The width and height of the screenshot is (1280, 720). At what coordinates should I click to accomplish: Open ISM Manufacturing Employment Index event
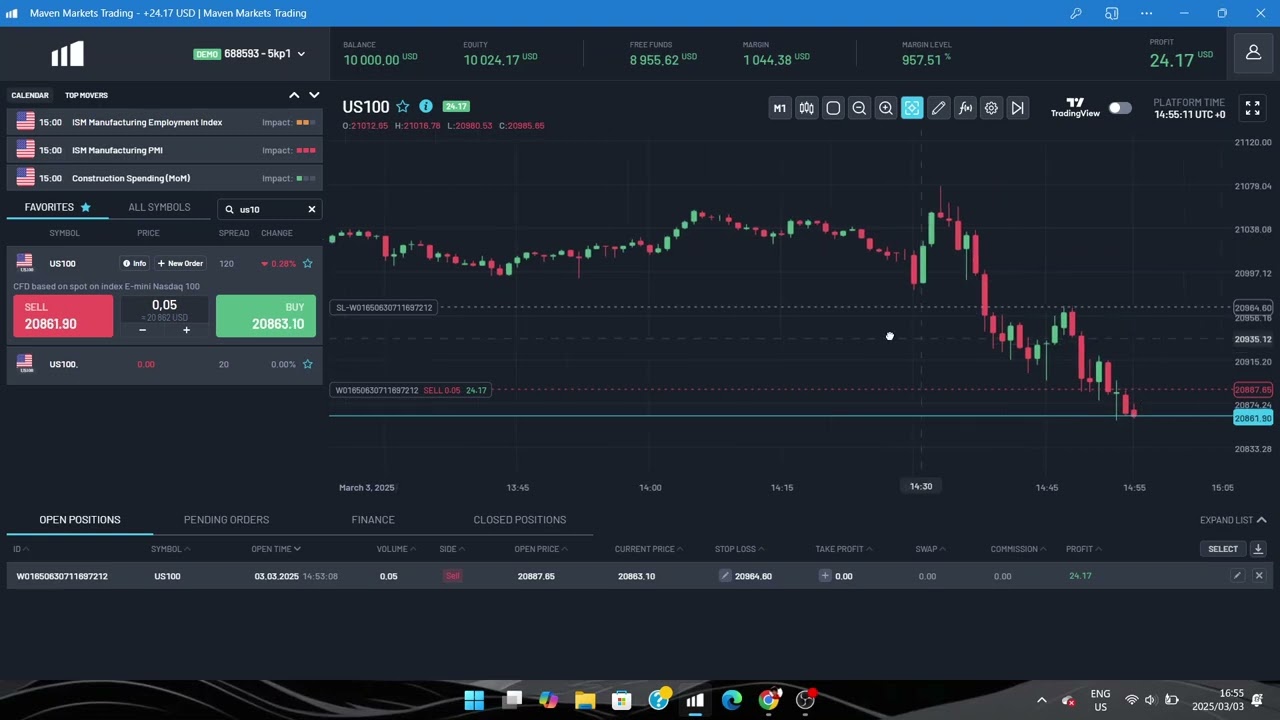[x=164, y=122]
